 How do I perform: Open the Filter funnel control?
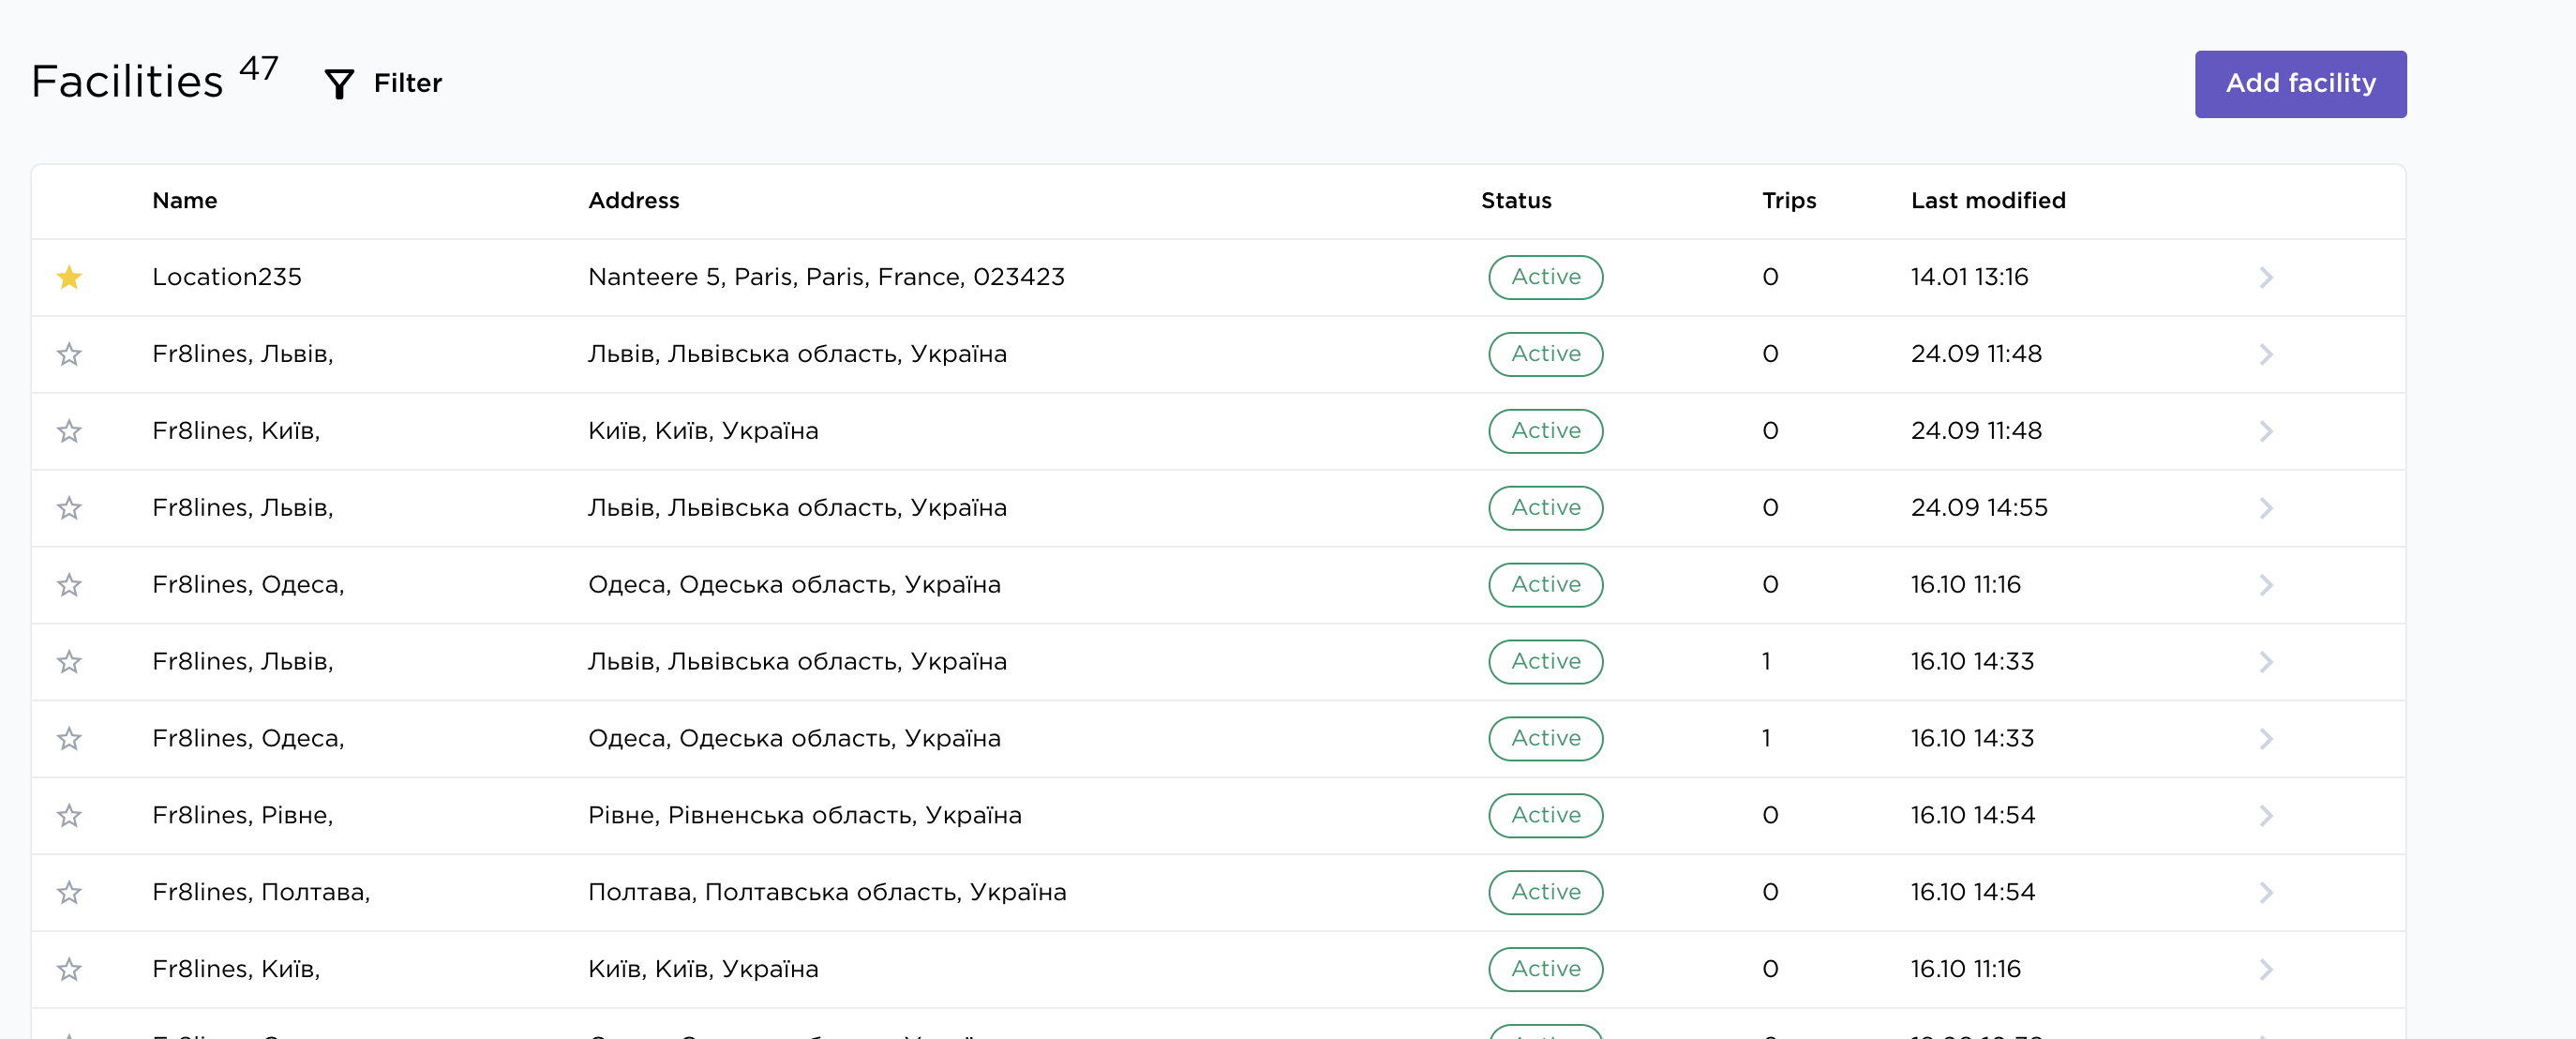[383, 83]
